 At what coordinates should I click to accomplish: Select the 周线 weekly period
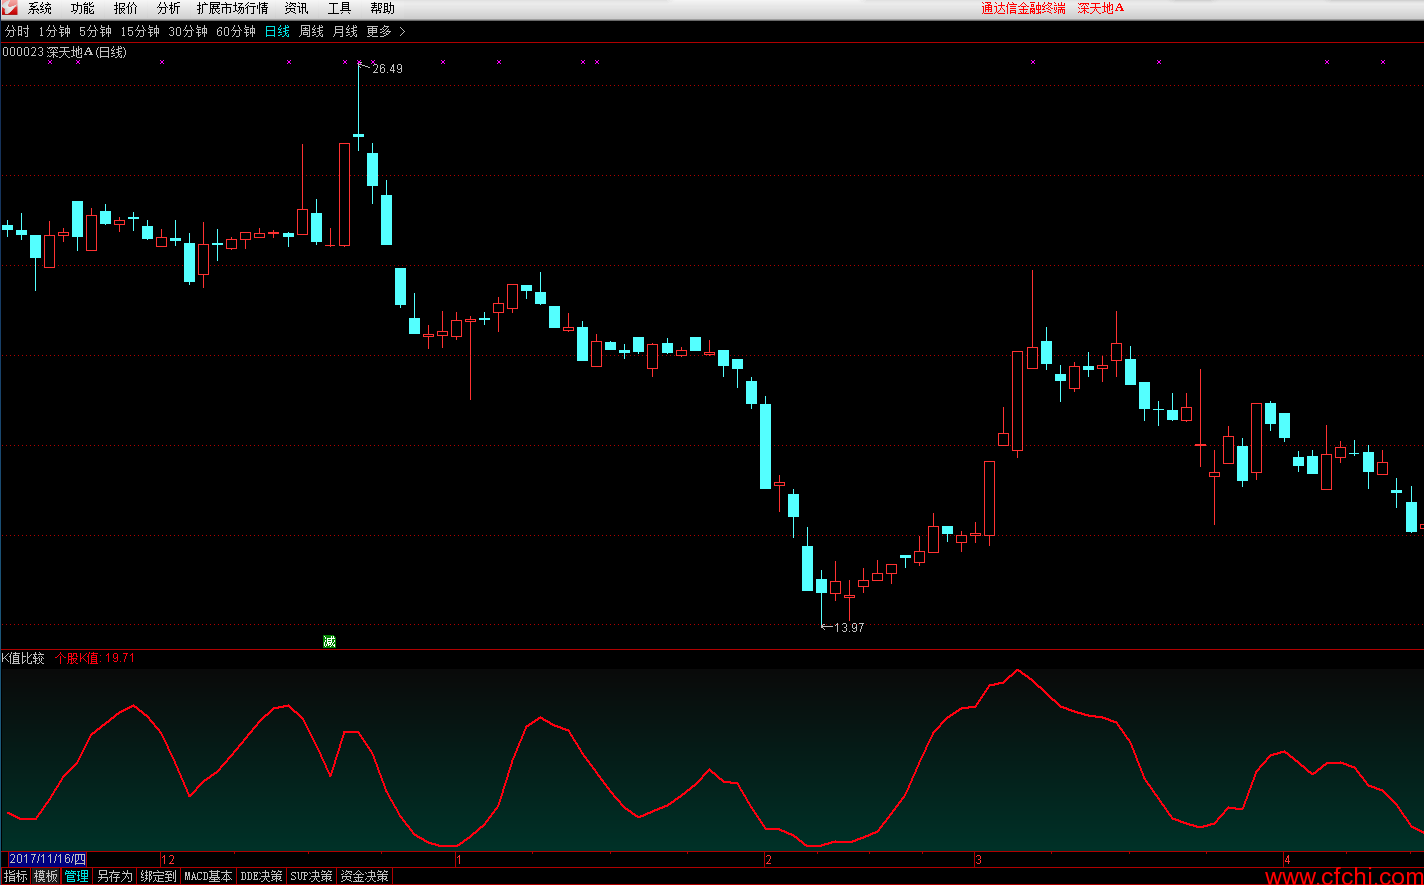tap(311, 31)
